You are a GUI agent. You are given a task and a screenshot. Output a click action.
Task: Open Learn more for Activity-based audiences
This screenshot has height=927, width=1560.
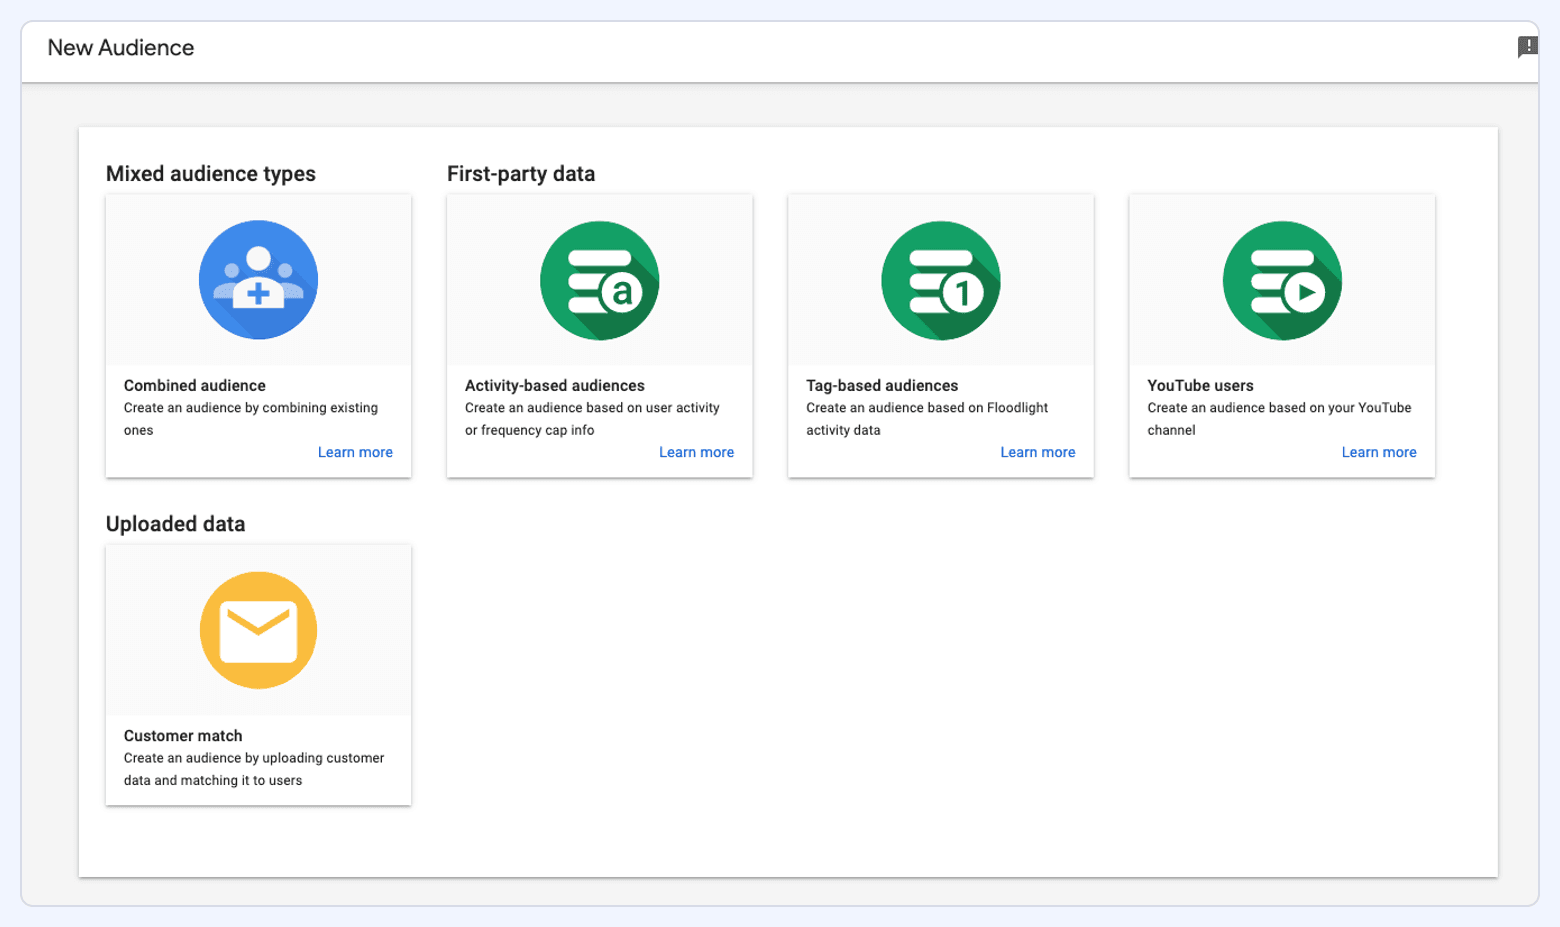[x=696, y=452]
